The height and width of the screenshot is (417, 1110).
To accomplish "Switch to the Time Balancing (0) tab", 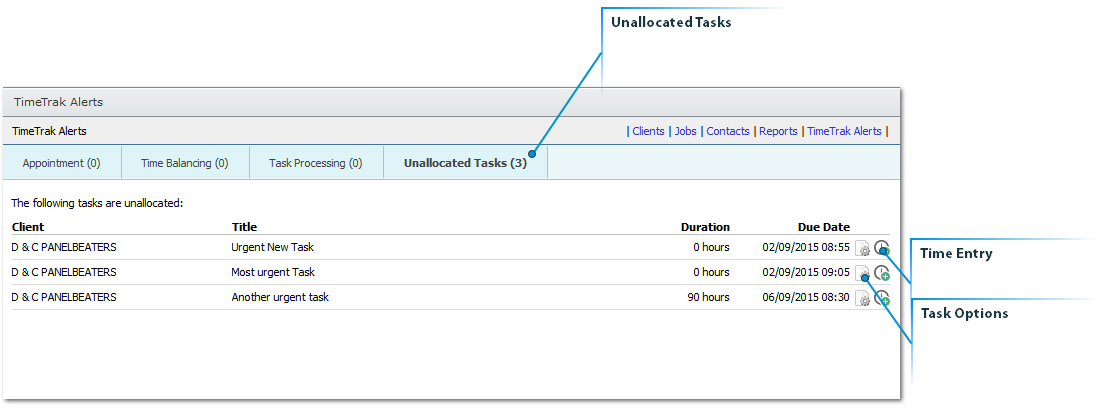I will point(185,163).
